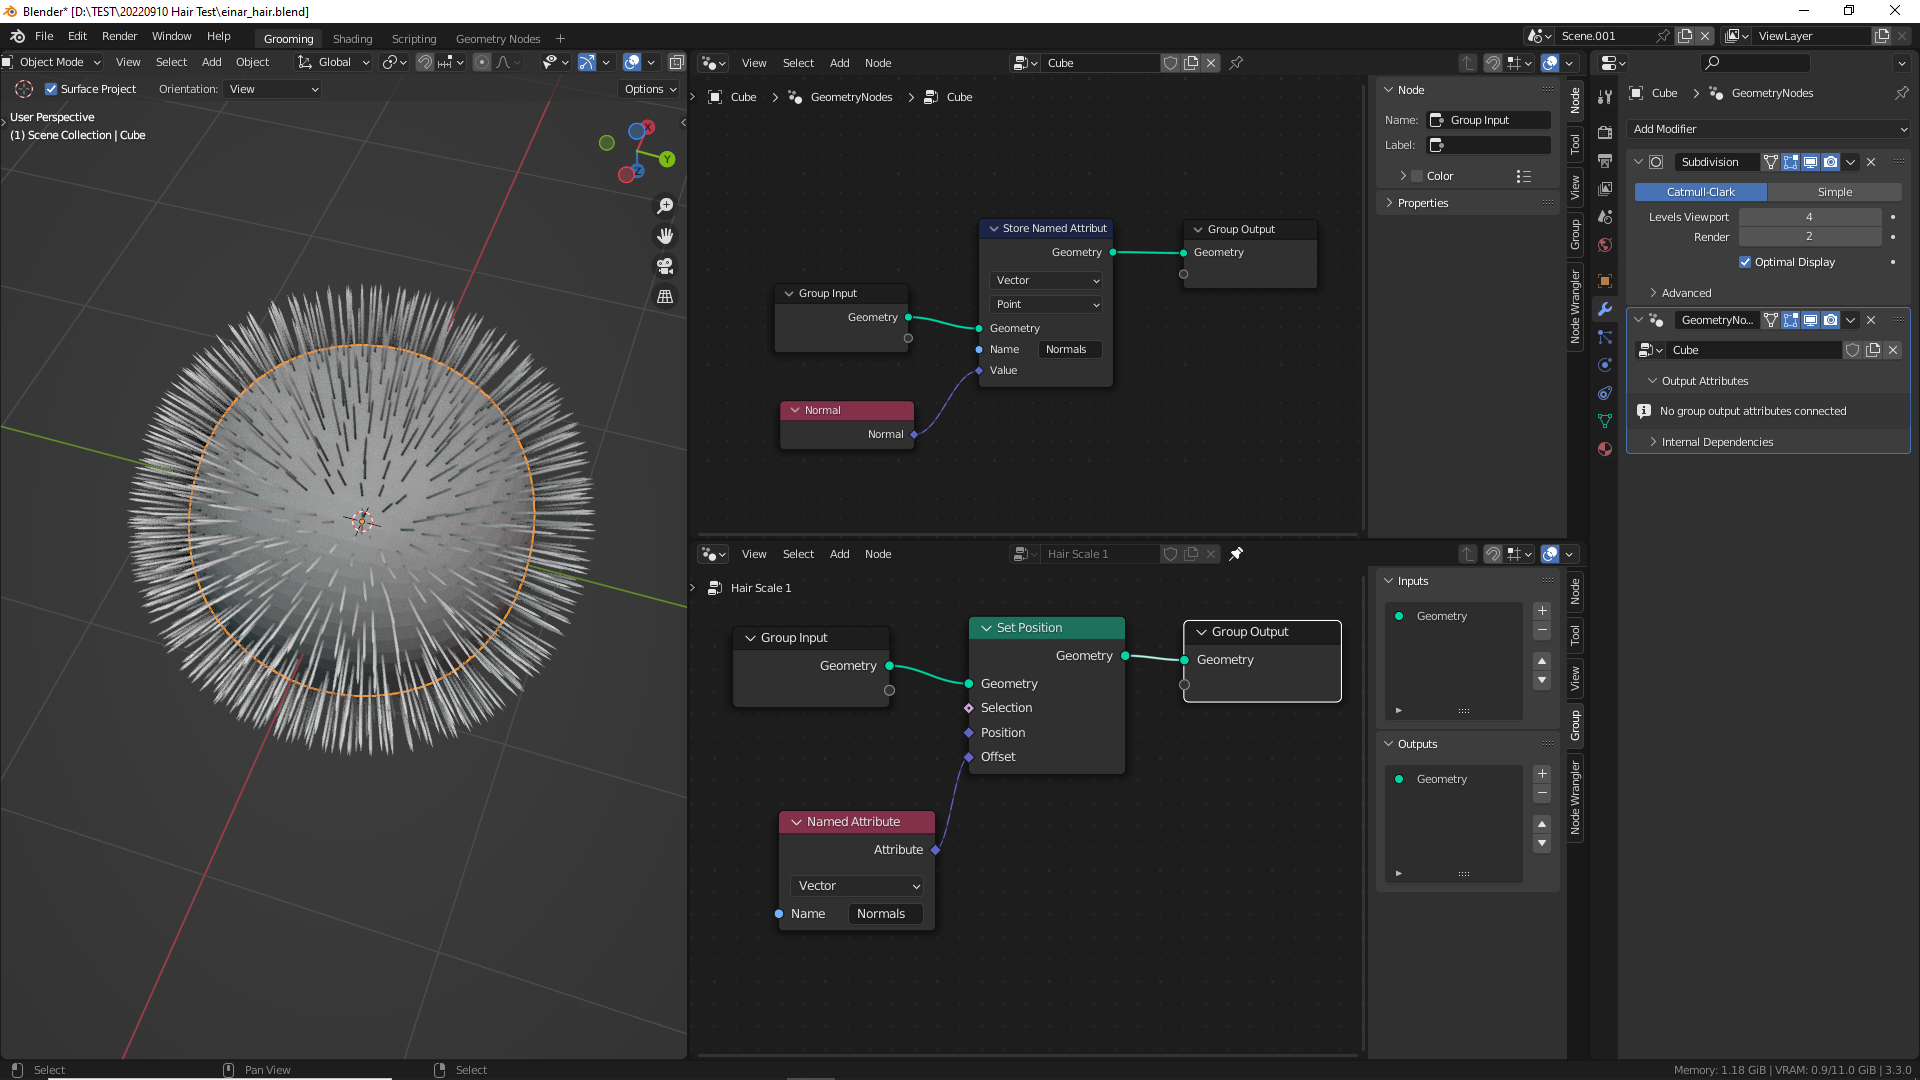Screen dimensions: 1920x1080
Task: Open the Add Modifier dropdown
Action: [x=1769, y=129]
